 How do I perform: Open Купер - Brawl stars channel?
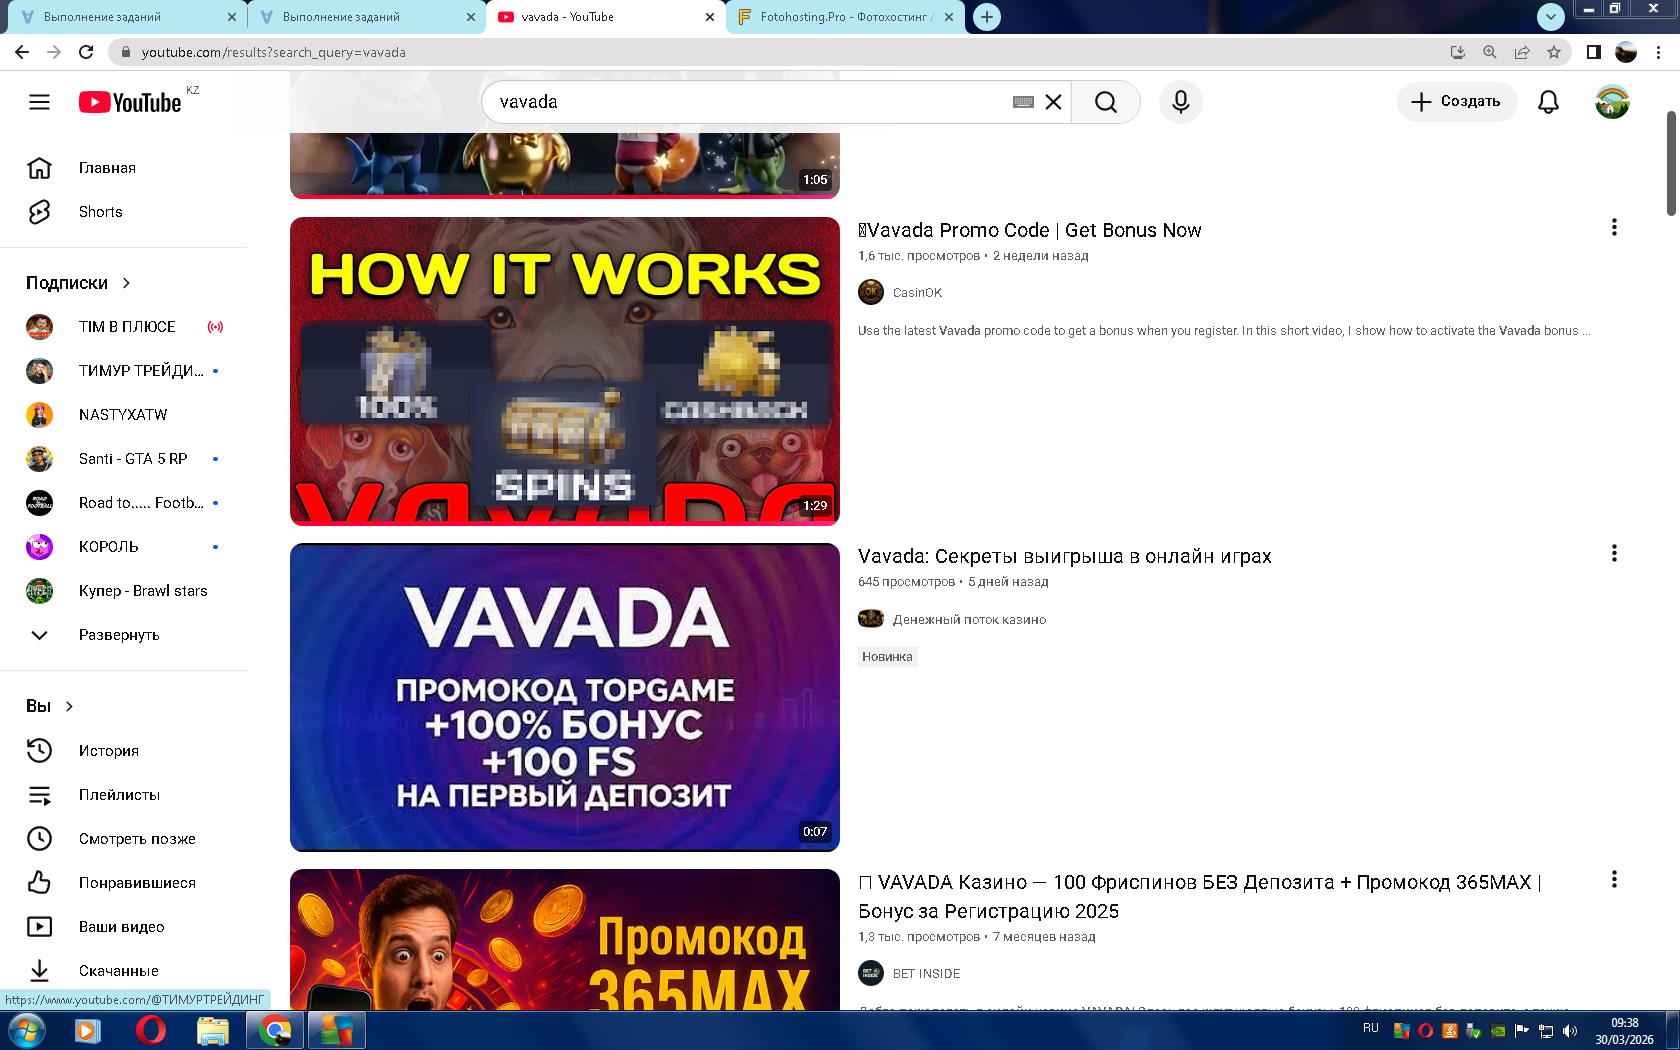(123, 591)
